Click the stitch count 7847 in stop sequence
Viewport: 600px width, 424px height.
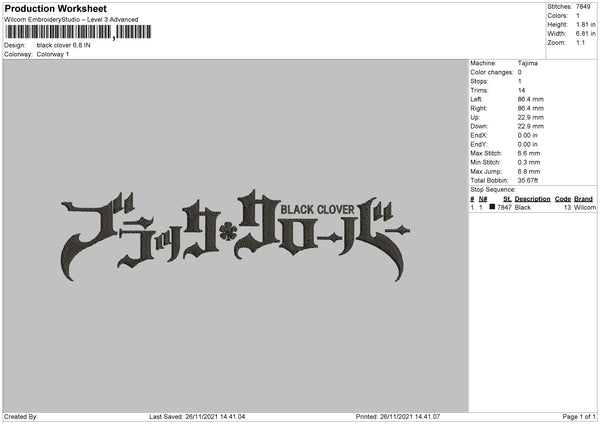tap(504, 207)
